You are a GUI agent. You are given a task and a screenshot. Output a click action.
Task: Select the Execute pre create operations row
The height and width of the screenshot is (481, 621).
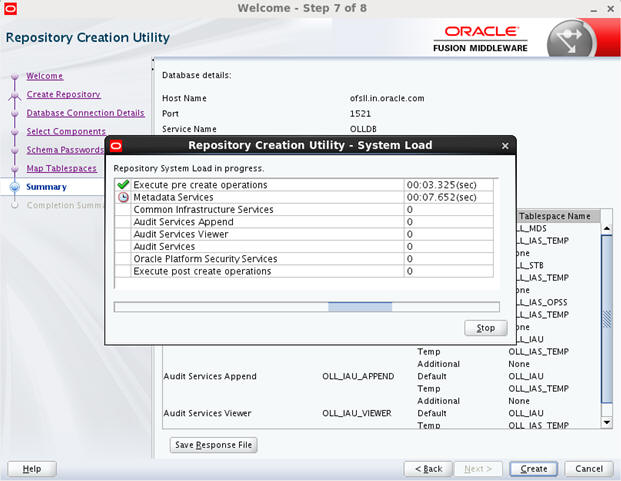304,185
